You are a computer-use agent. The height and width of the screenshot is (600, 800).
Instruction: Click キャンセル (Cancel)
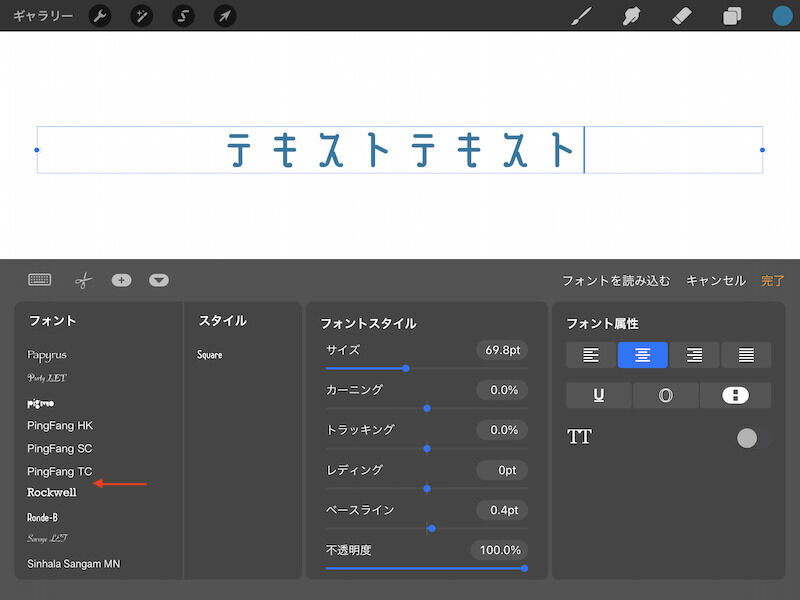click(716, 281)
